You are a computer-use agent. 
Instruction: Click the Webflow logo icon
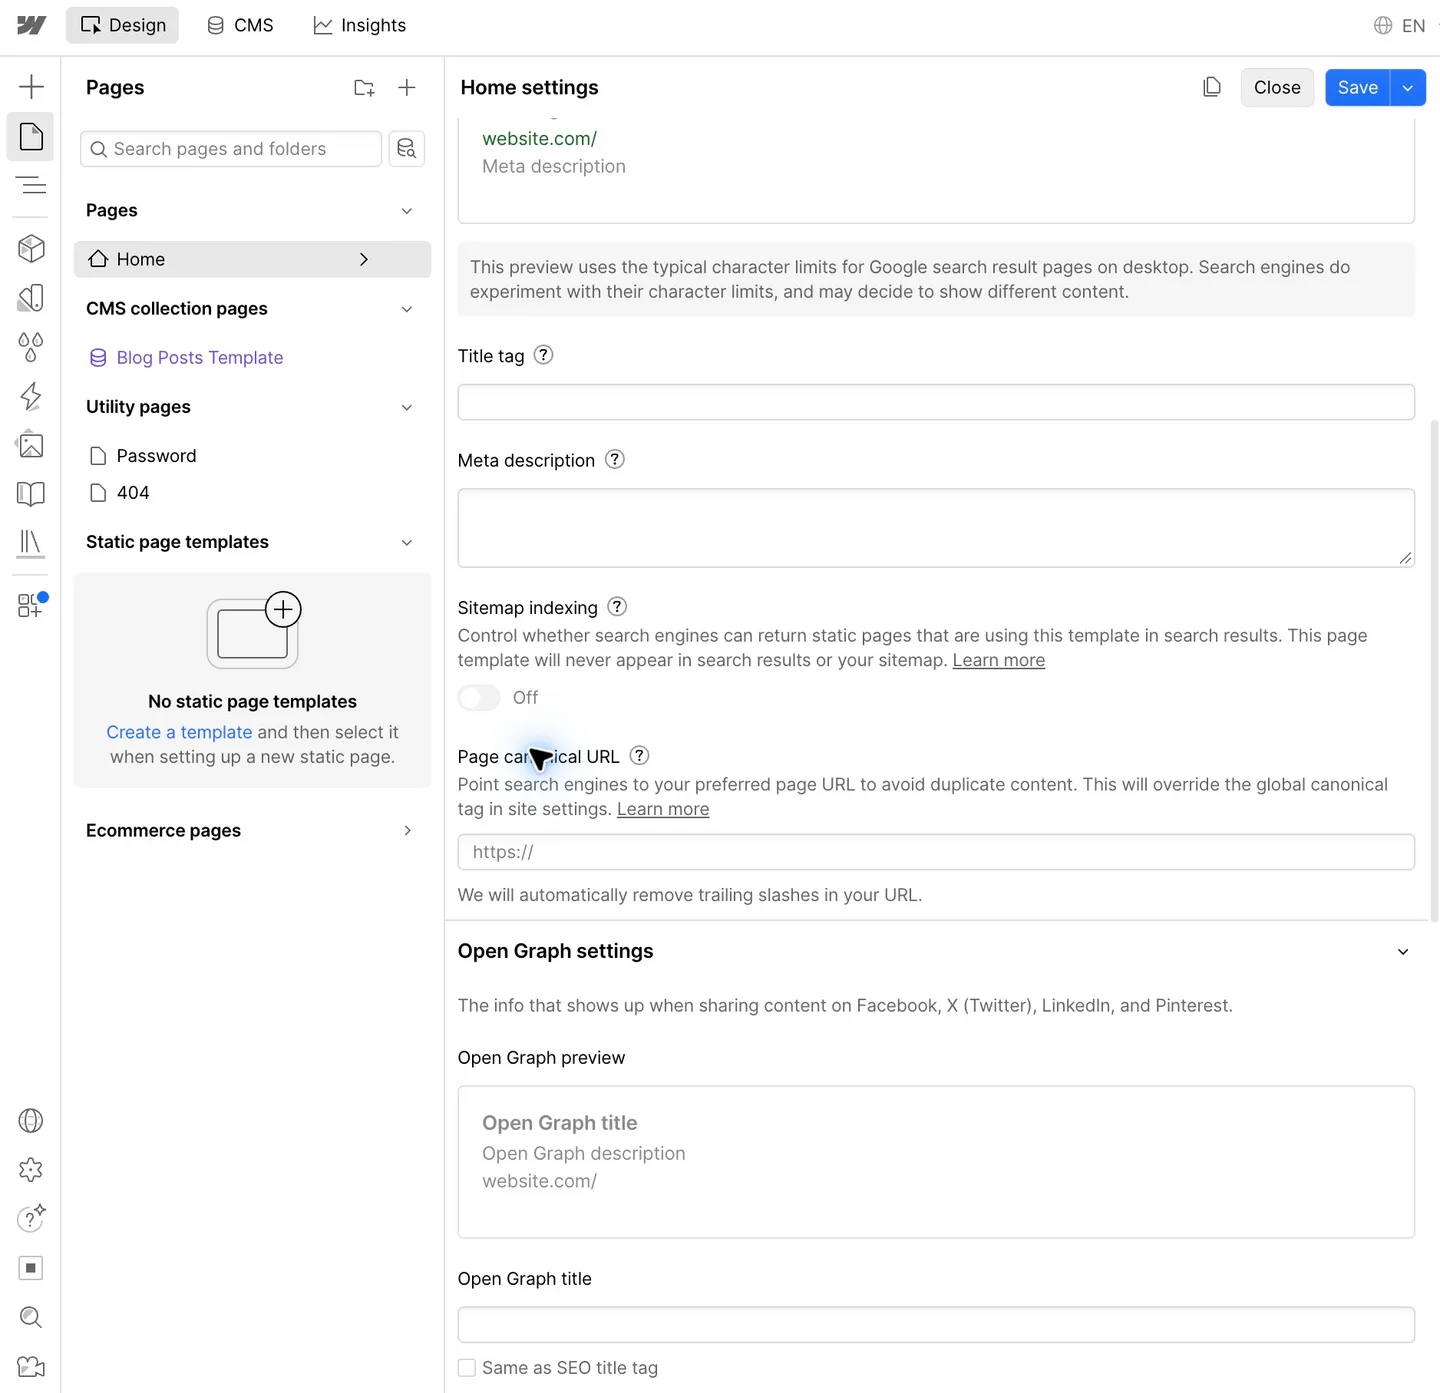click(31, 25)
